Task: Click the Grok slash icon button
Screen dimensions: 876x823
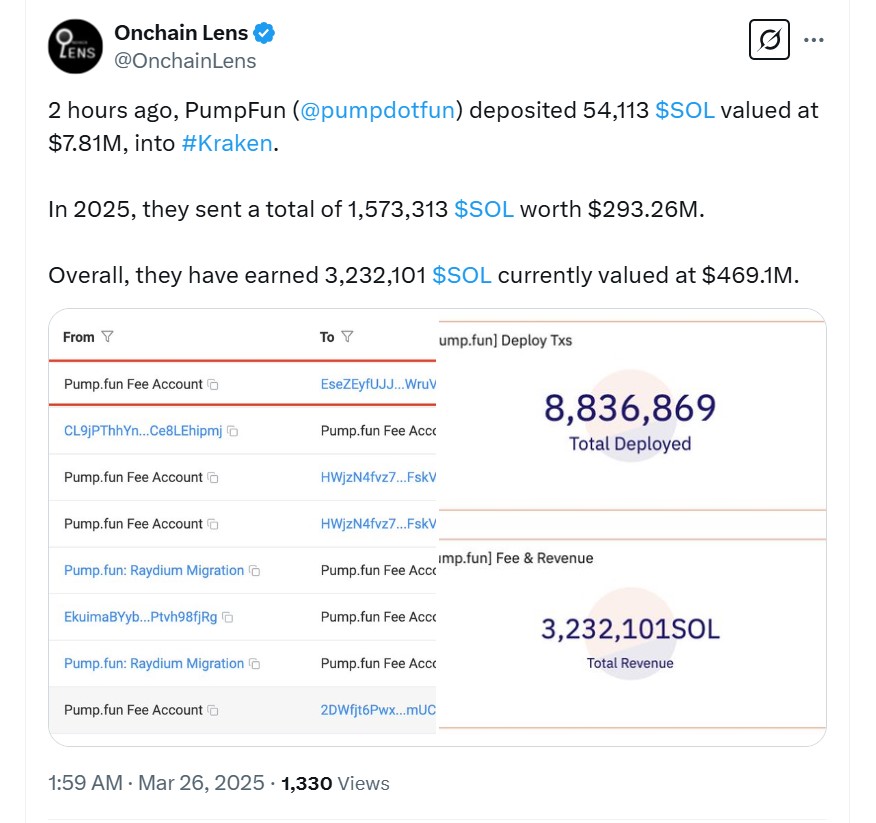Action: click(769, 40)
